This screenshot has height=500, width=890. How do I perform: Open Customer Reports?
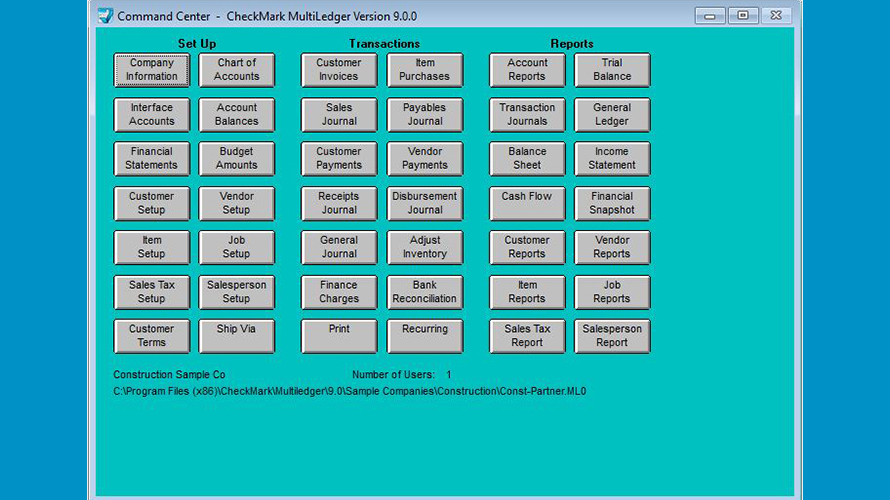[527, 247]
